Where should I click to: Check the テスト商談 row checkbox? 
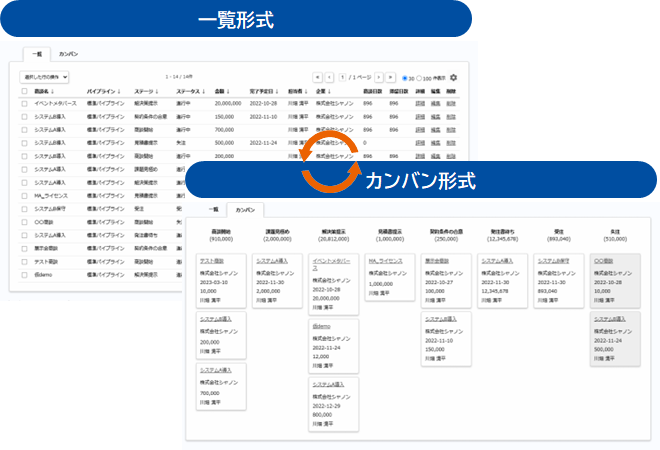point(24,262)
